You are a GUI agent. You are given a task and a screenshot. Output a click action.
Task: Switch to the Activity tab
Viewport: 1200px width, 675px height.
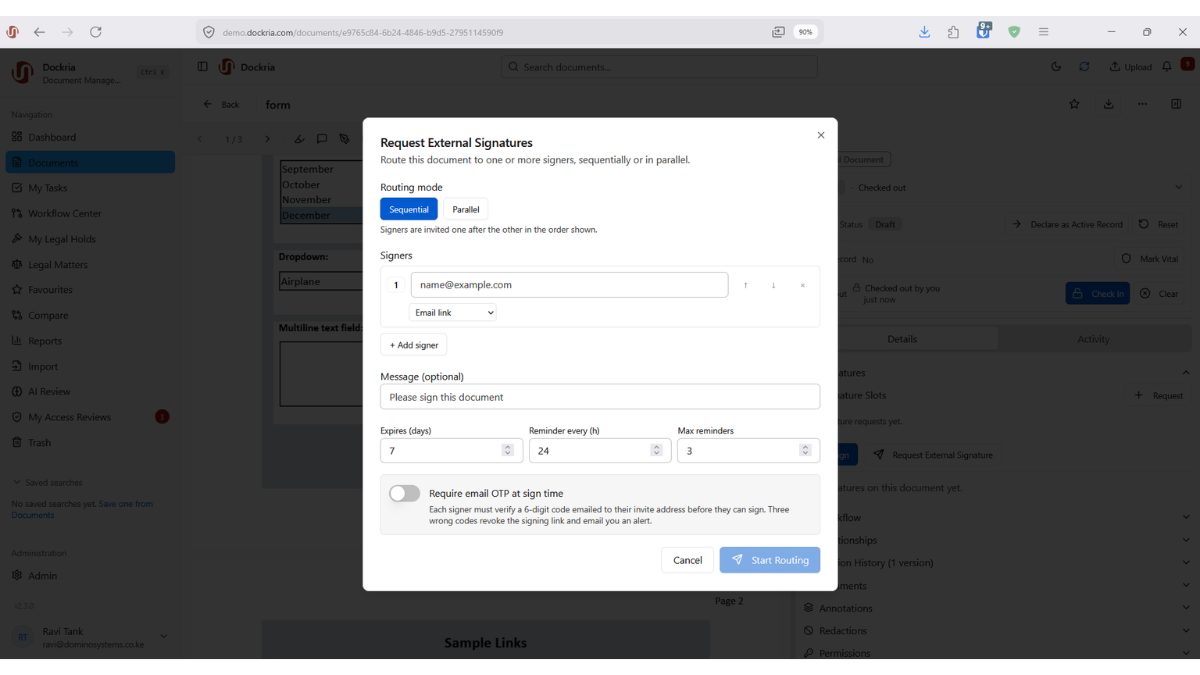(1093, 339)
